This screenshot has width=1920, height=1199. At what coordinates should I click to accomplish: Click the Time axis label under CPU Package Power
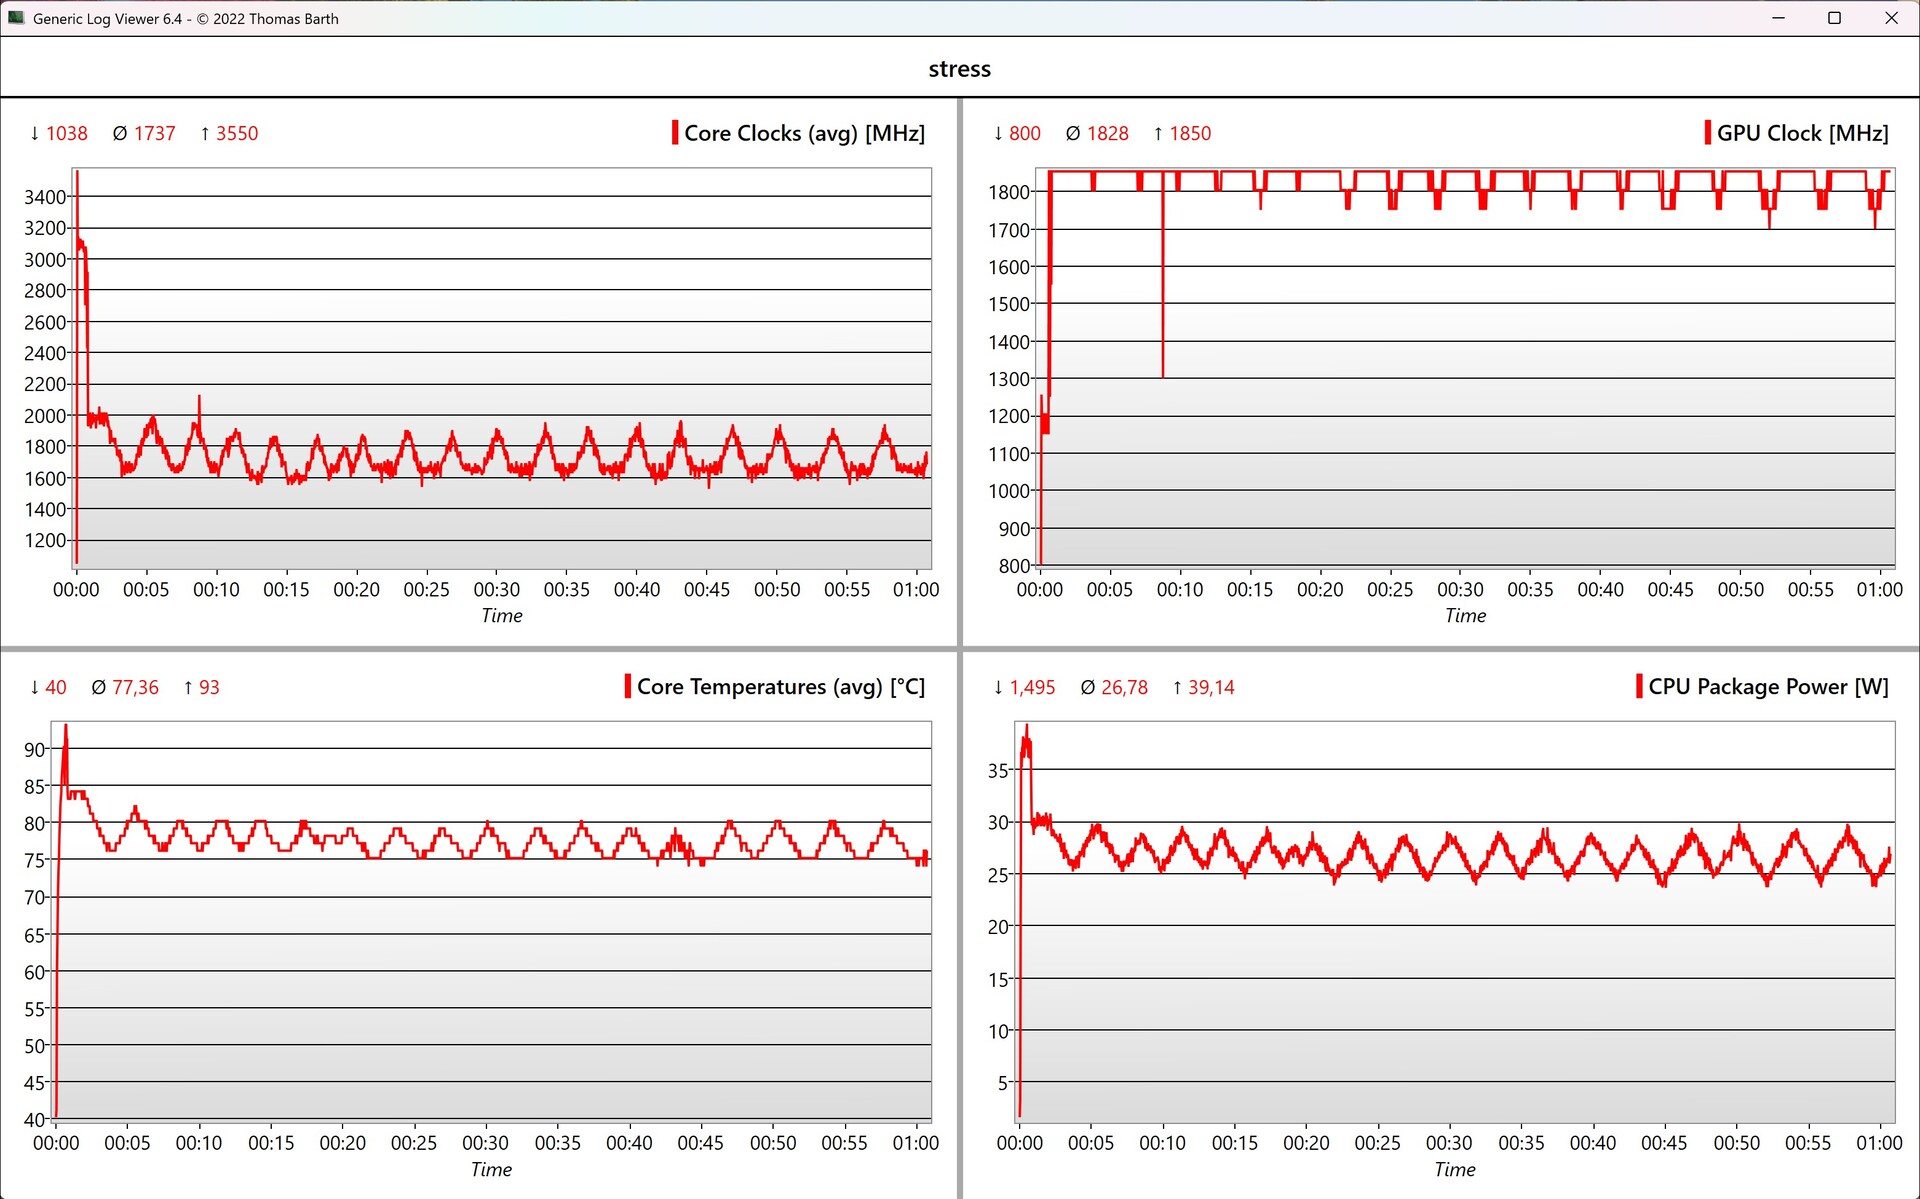point(1454,1169)
